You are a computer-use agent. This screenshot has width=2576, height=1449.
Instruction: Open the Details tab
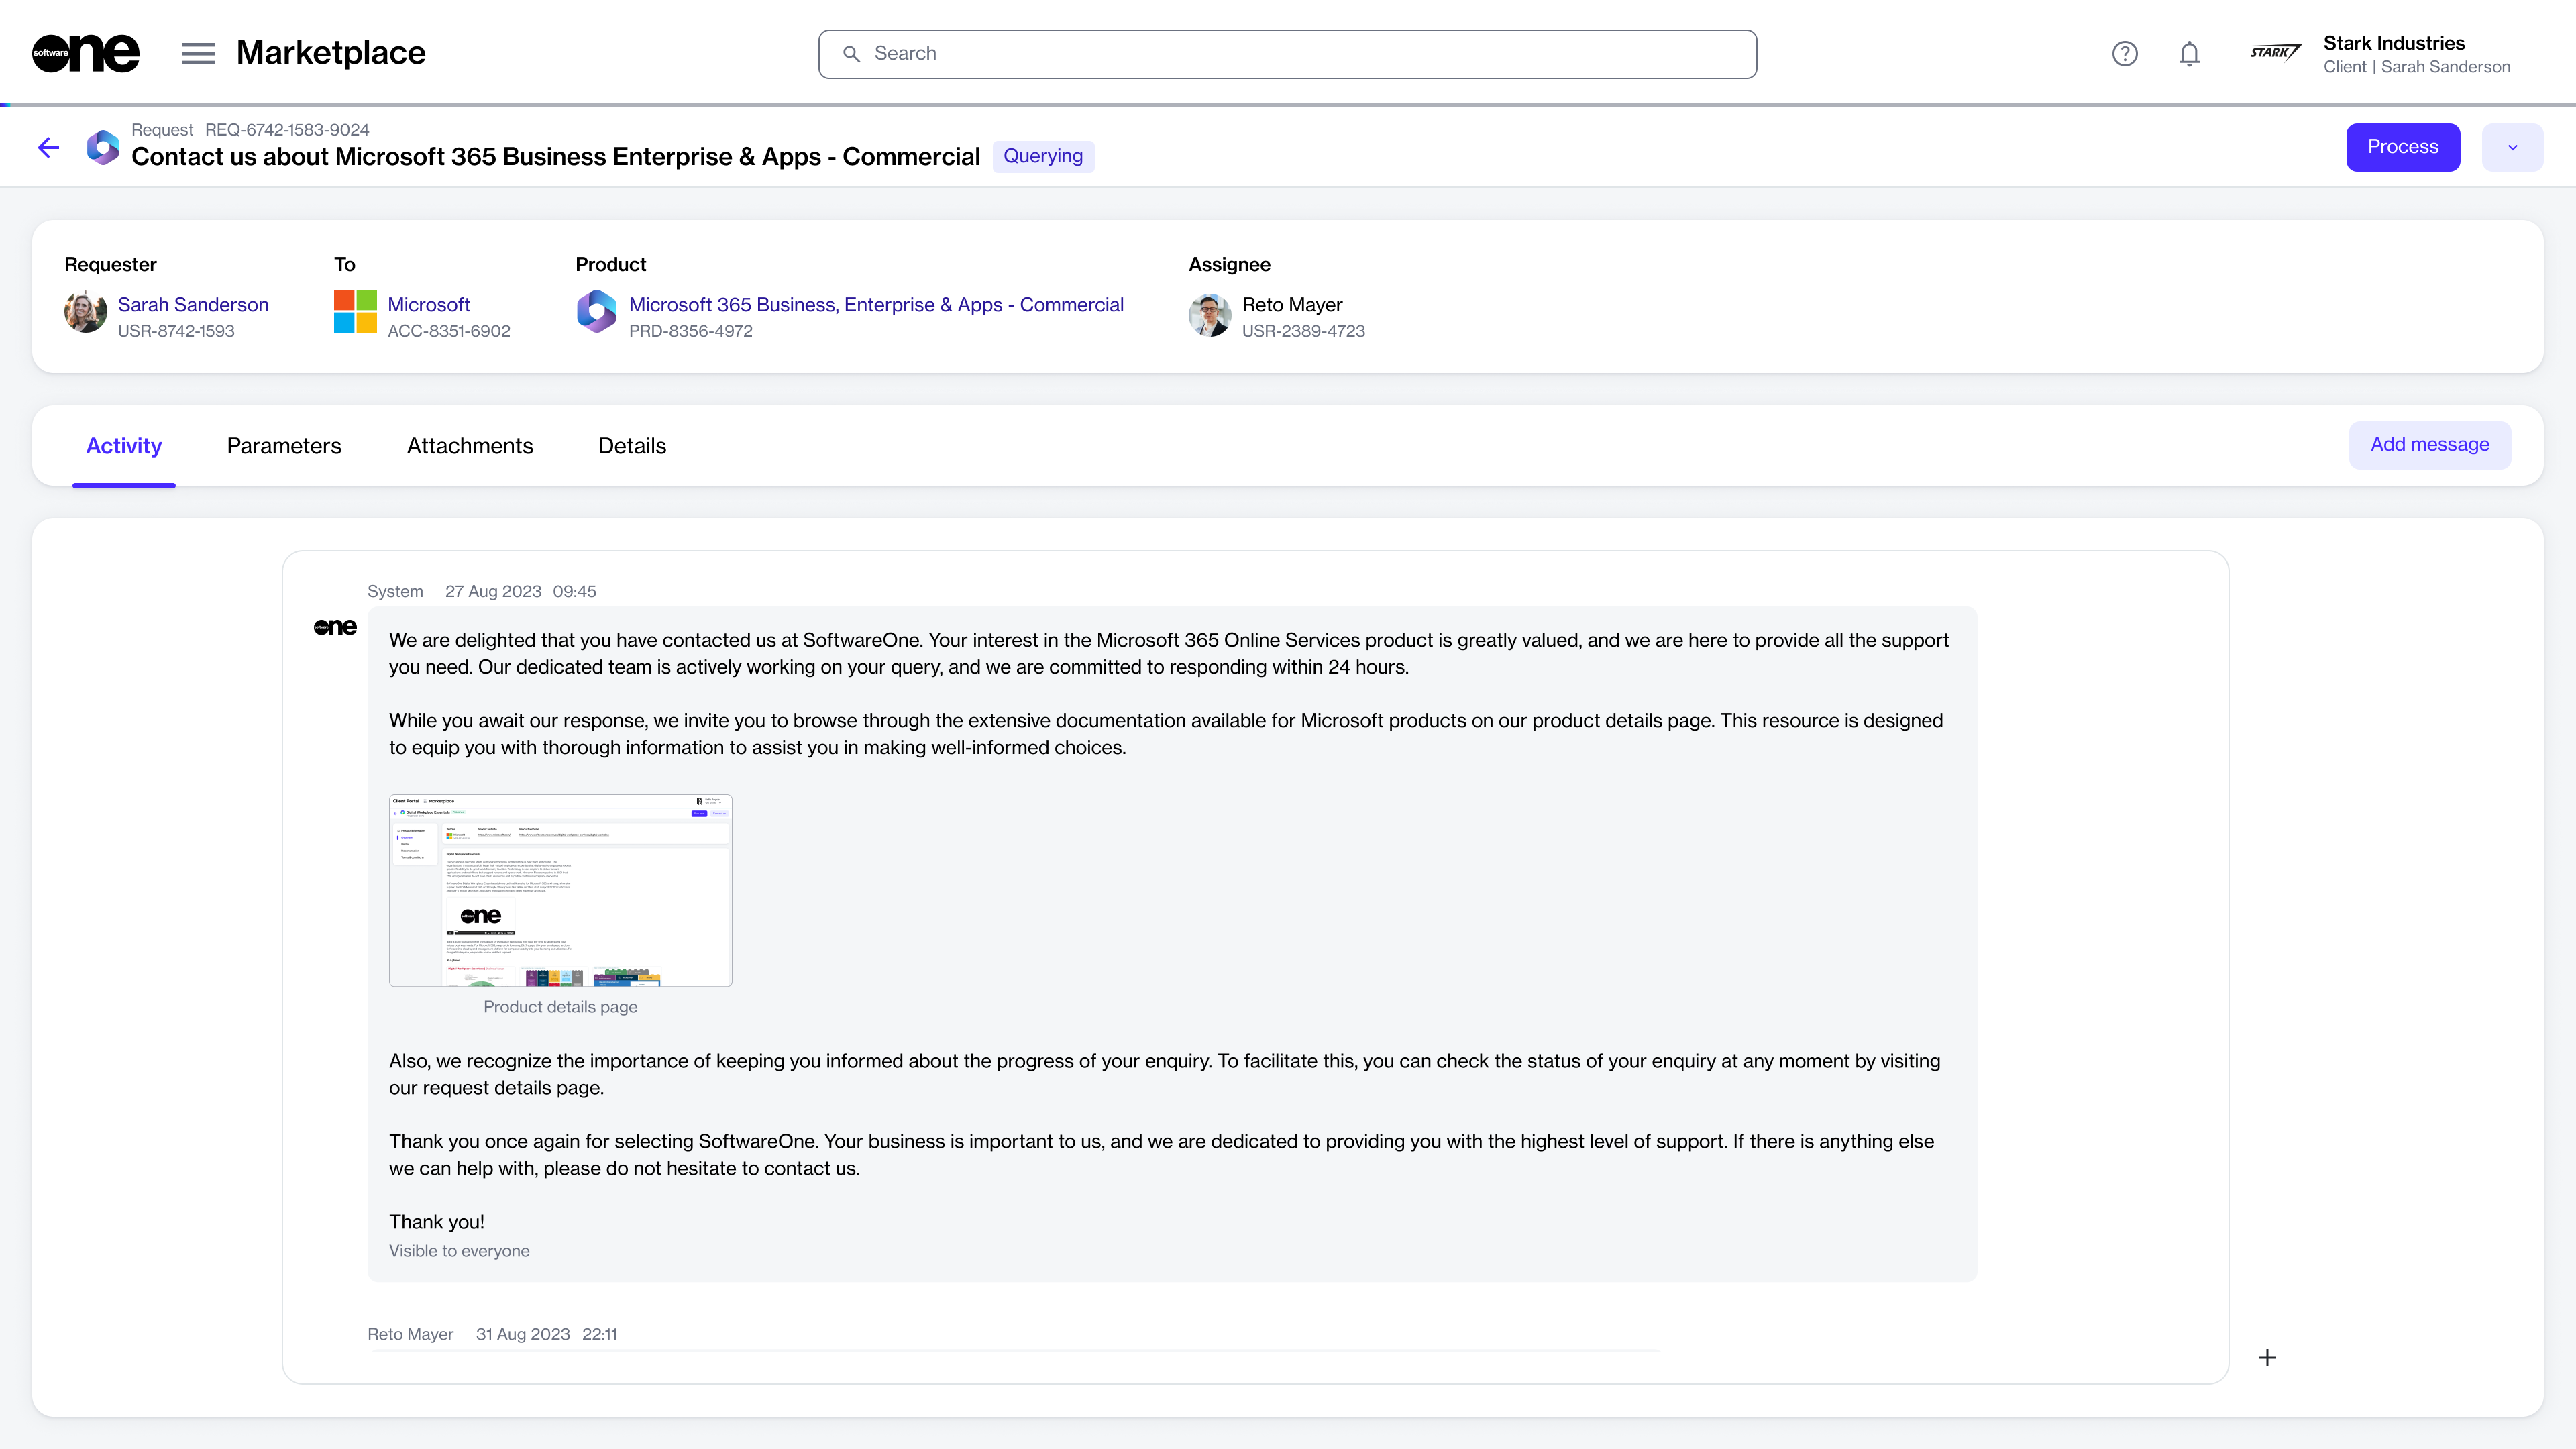pyautogui.click(x=632, y=446)
